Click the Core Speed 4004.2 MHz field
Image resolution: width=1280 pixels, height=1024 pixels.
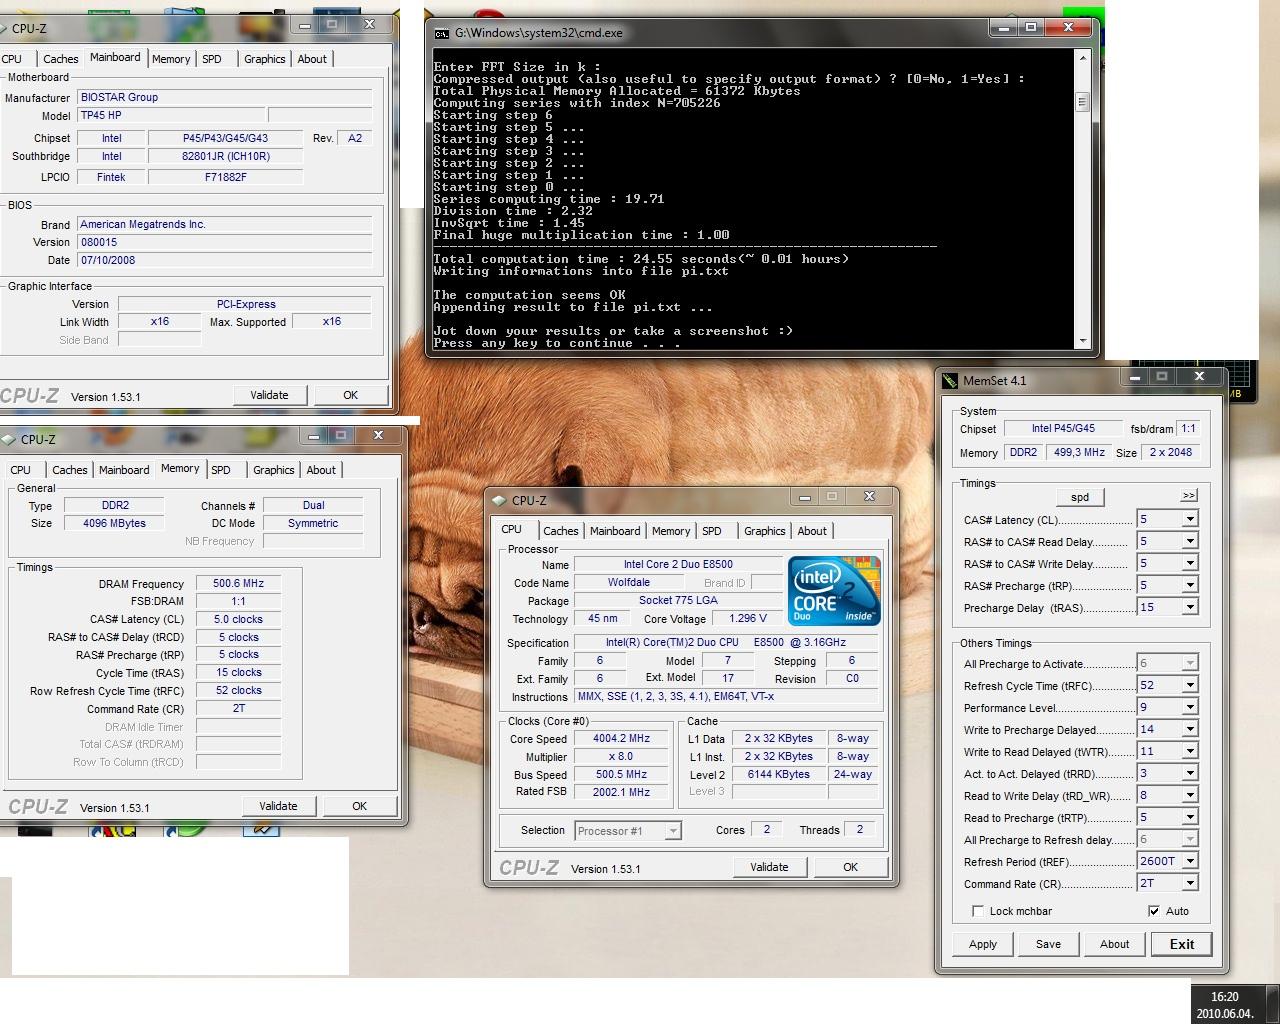(x=622, y=739)
